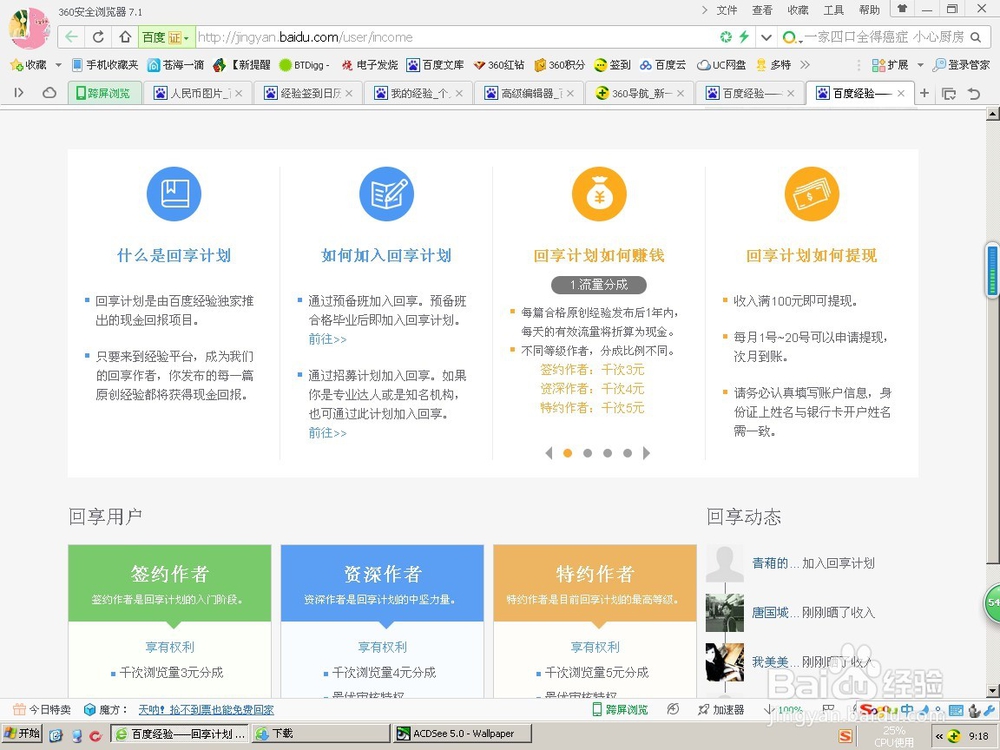This screenshot has width=1000, height=750.
Task: Open the 查看 menu
Action: coord(762,10)
